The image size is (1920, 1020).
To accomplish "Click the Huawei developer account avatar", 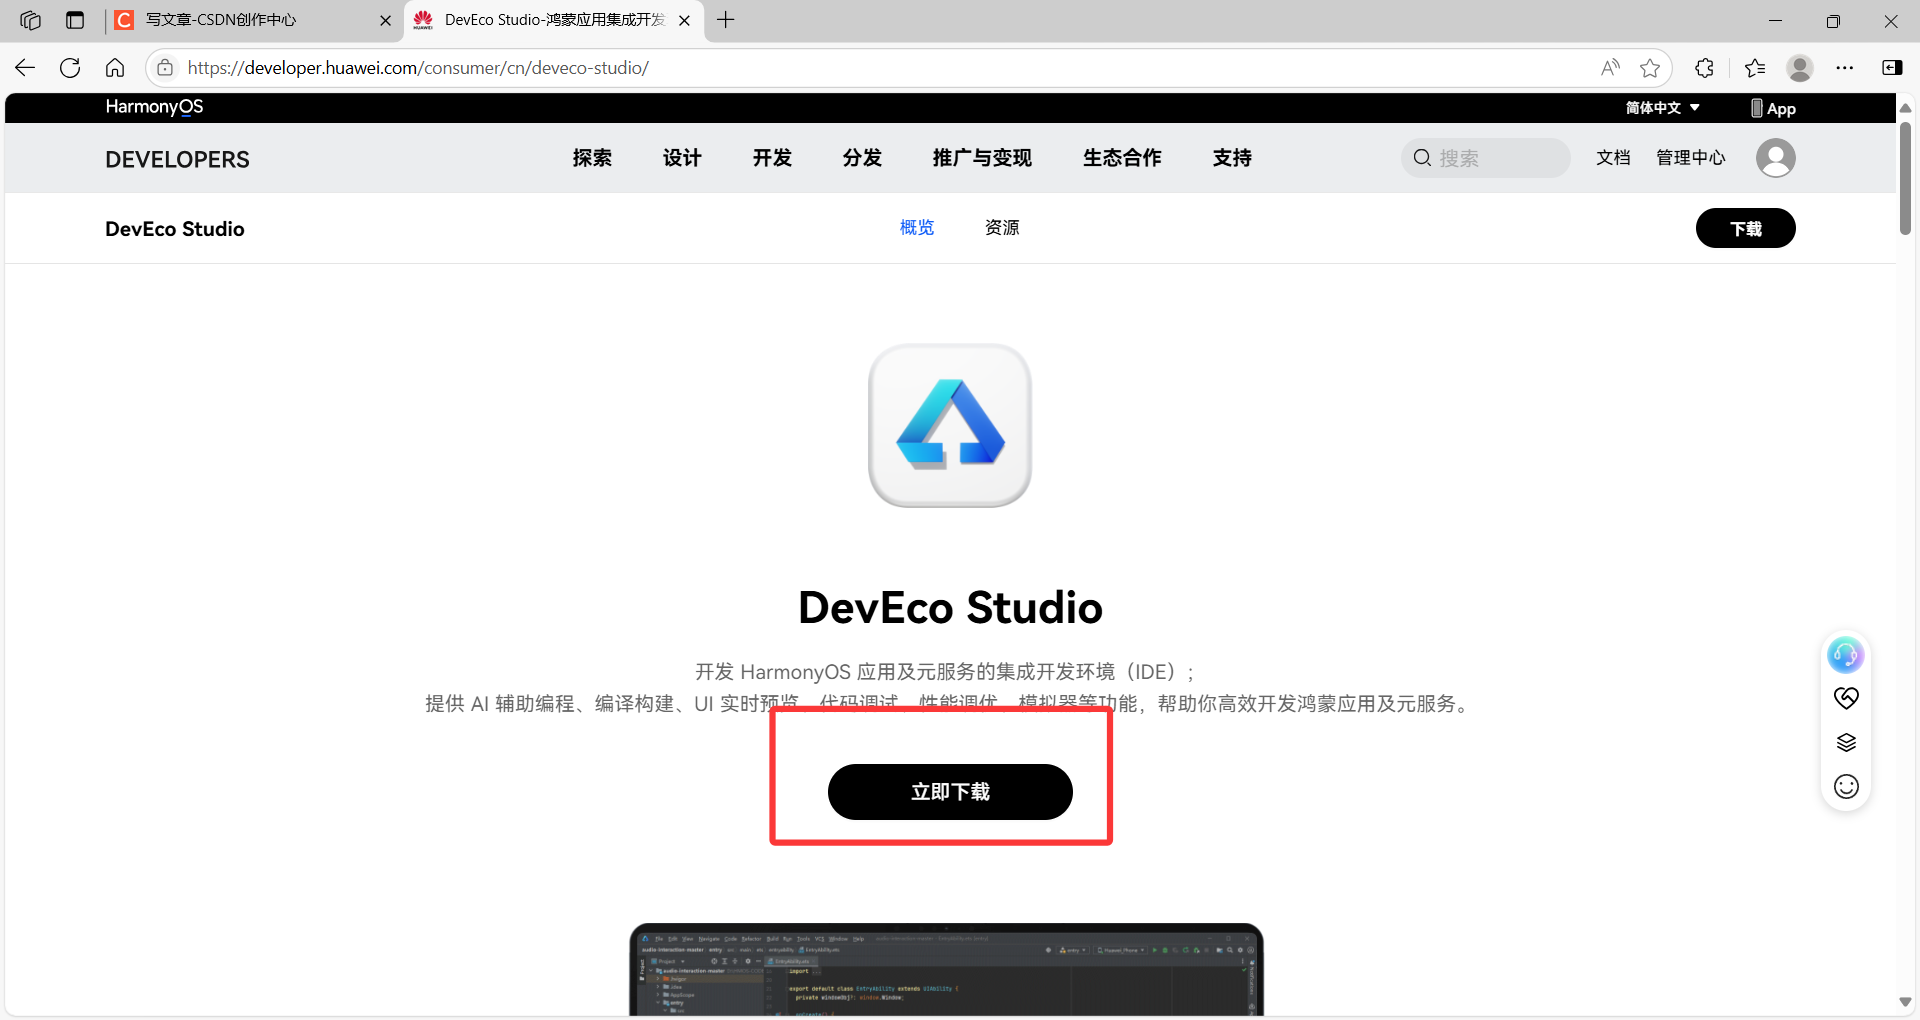I will (1776, 158).
